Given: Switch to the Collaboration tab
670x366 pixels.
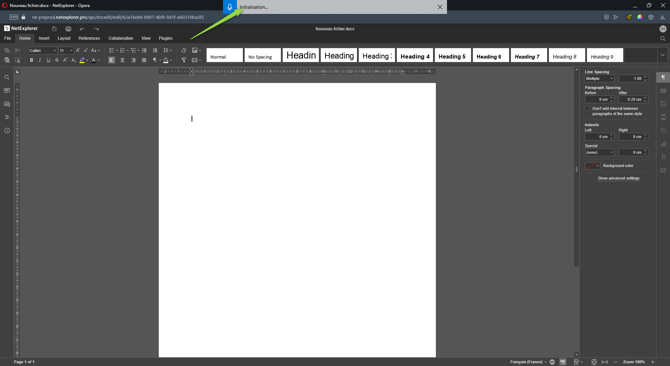Looking at the screenshot, I should point(120,38).
